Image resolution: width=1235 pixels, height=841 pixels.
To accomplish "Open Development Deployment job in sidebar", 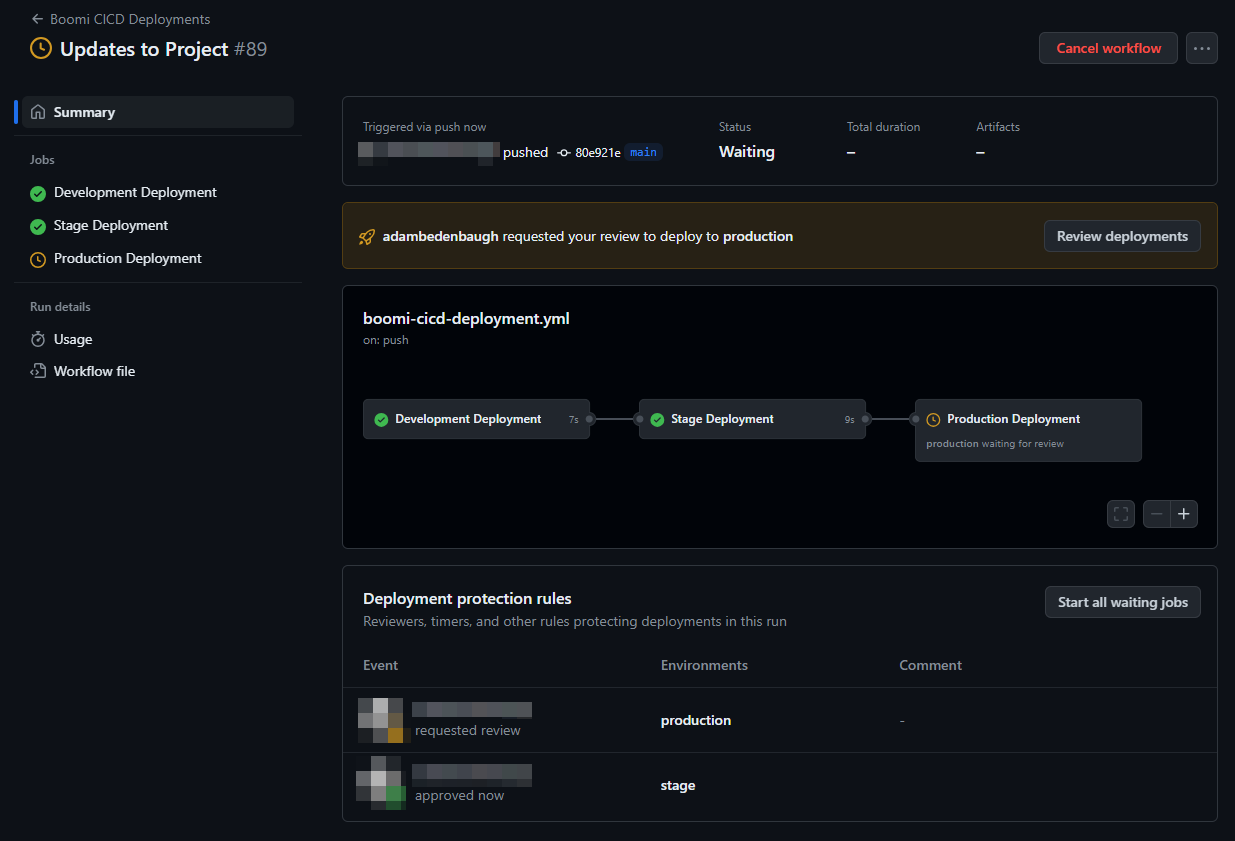I will pyautogui.click(x=135, y=192).
